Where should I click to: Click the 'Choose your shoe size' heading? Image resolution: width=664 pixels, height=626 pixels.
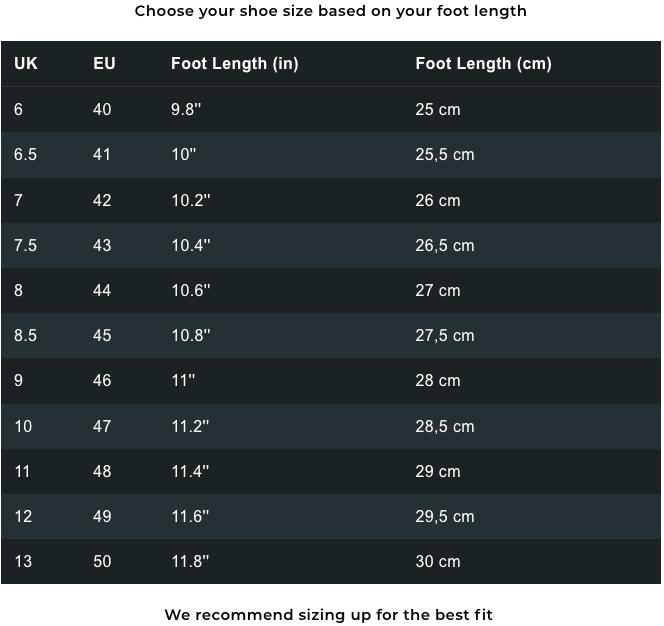331,11
